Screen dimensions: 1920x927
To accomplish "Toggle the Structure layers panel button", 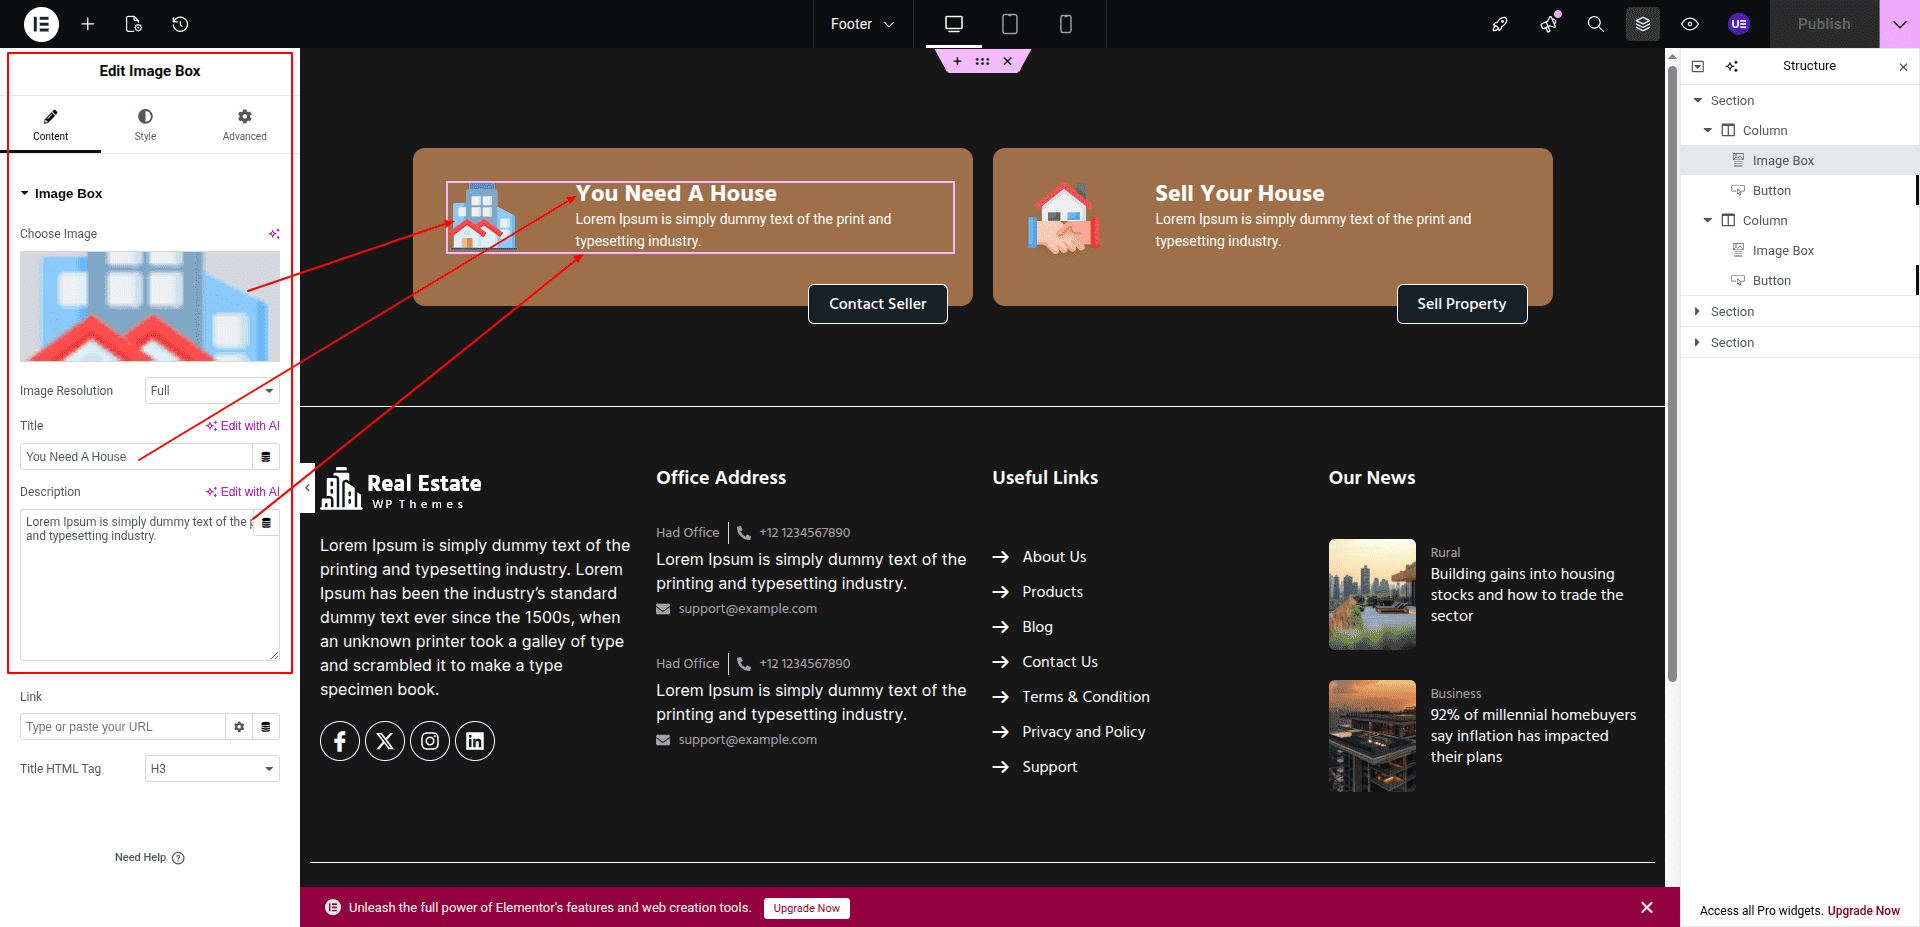I will pyautogui.click(x=1642, y=24).
